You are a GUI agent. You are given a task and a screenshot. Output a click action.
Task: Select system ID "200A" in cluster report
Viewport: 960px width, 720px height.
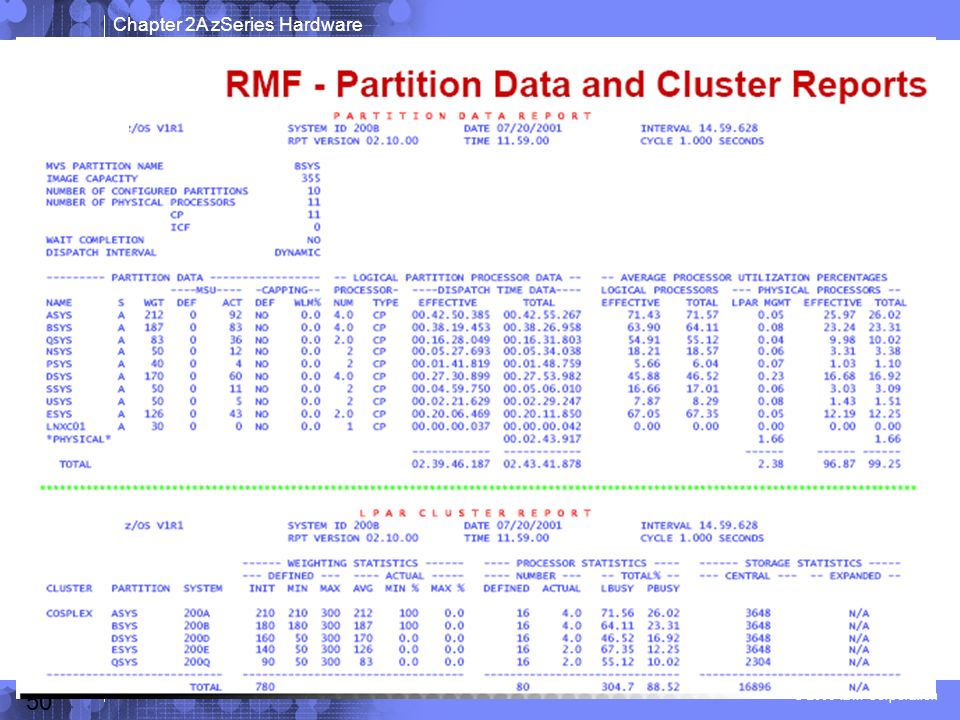click(x=197, y=613)
